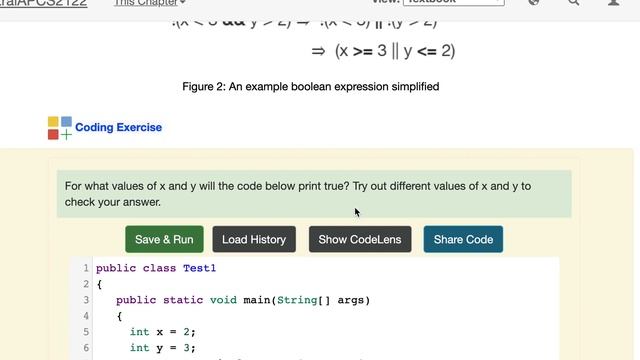The height and width of the screenshot is (360, 640).
Task: Open the This Chapter dropdown menu
Action: coord(149,3)
